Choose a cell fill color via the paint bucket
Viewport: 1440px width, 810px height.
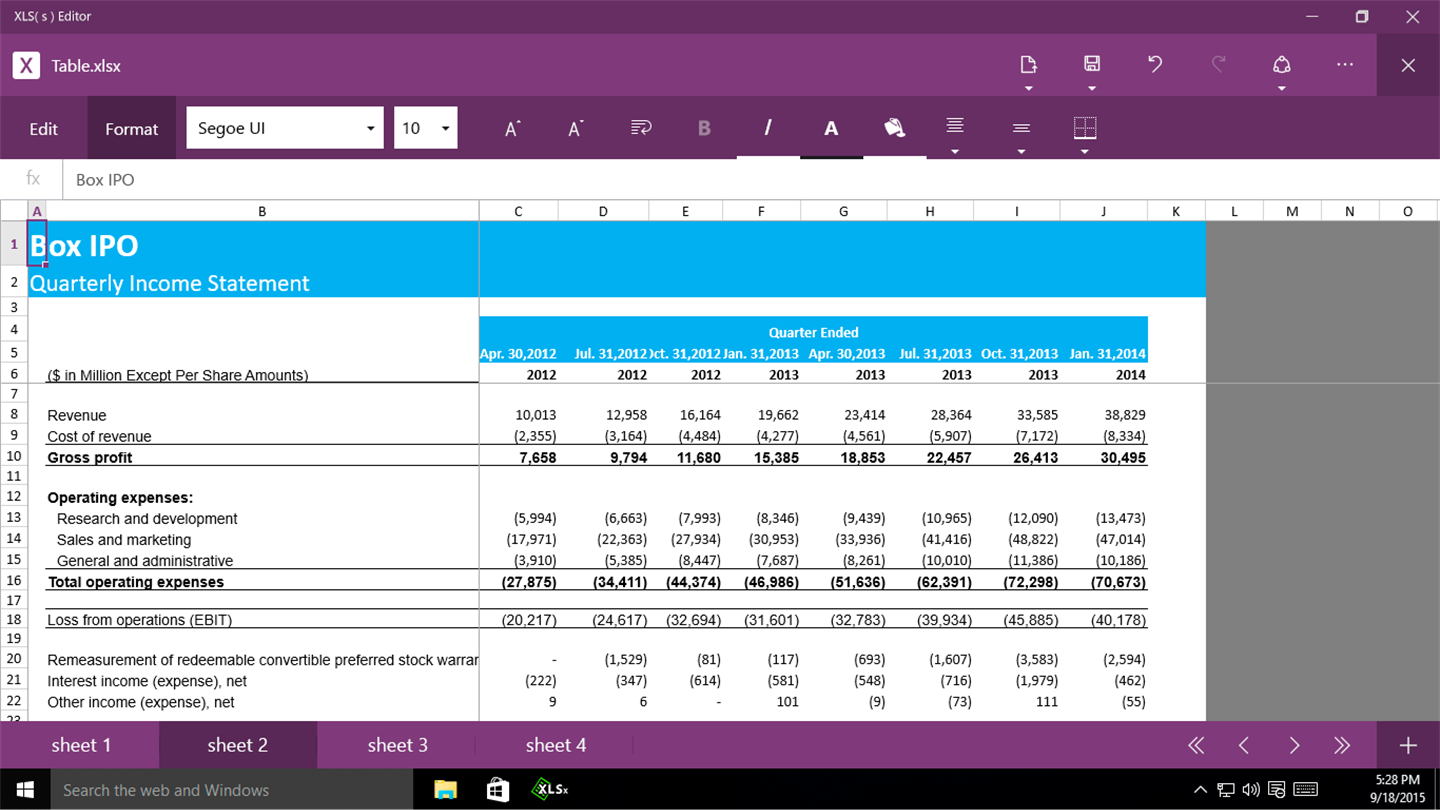pos(895,128)
